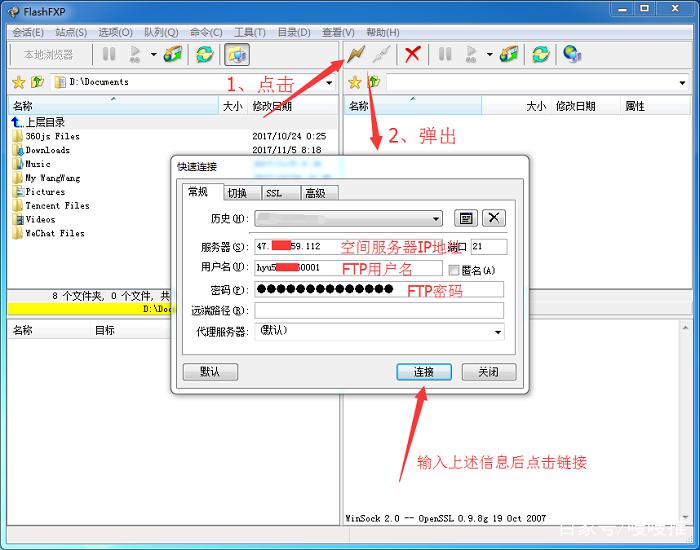Click pause icon in local toolbar
Image resolution: width=700 pixels, height=550 pixels.
tap(109, 54)
